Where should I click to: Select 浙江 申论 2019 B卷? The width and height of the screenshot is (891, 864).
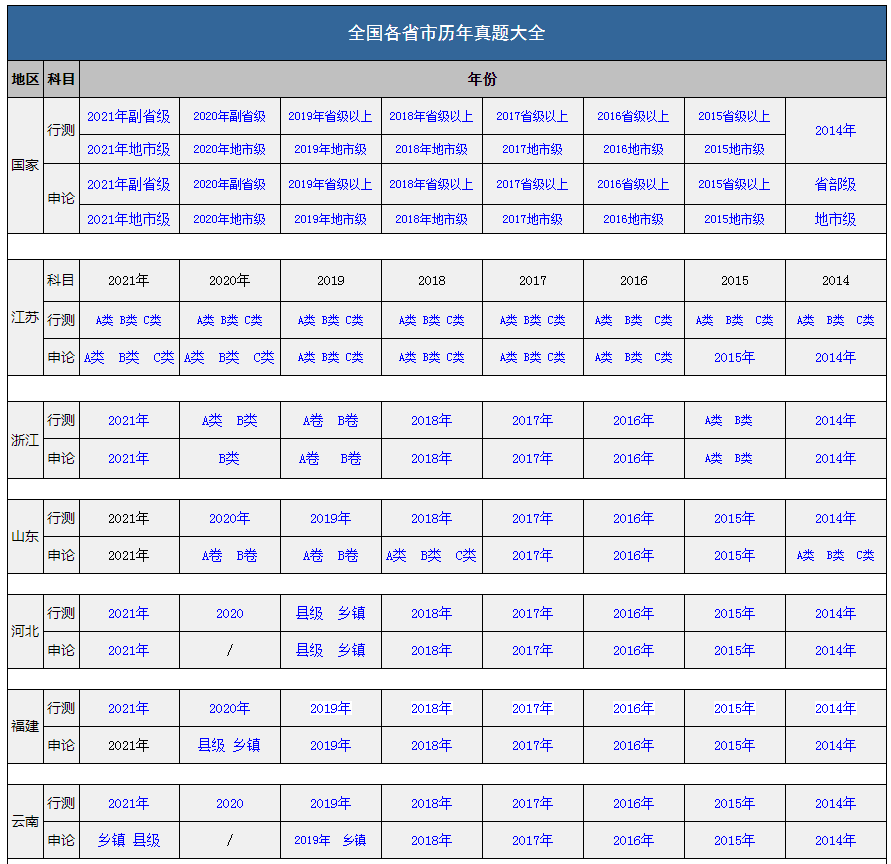[x=351, y=458]
